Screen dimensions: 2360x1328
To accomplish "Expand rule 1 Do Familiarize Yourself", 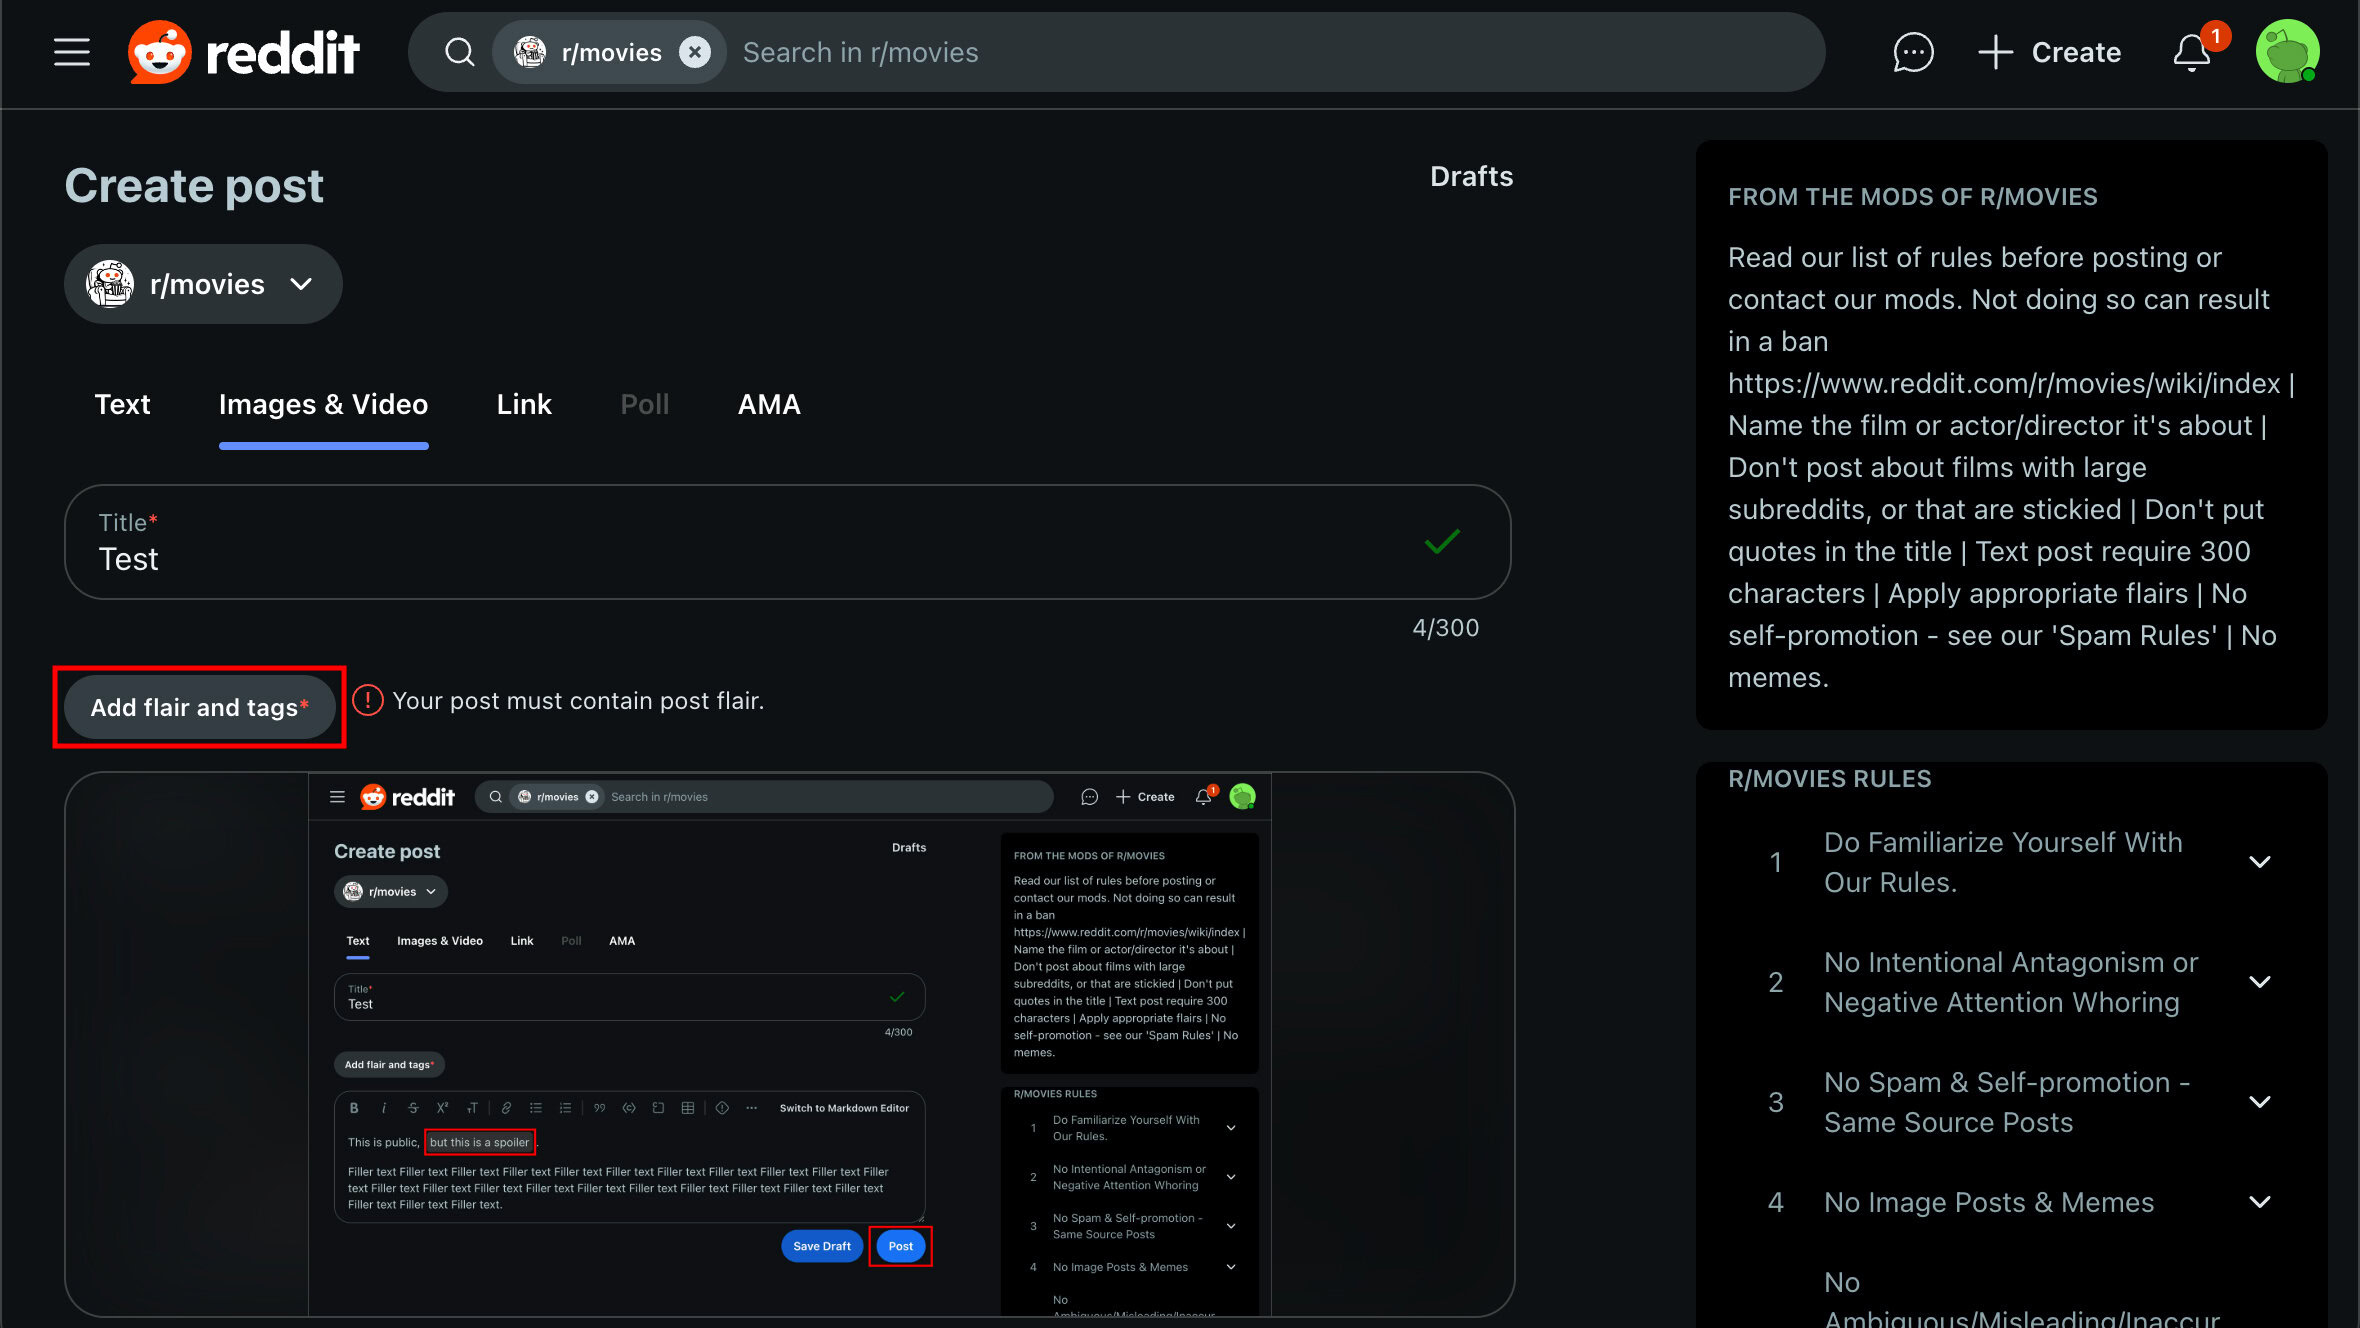I will pyautogui.click(x=2258, y=862).
